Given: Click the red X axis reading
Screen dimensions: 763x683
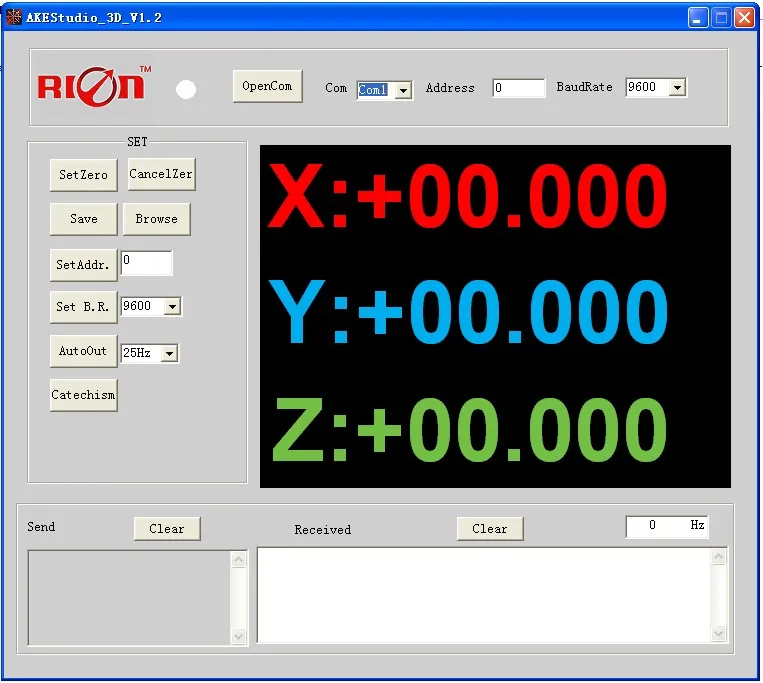Looking at the screenshot, I should point(467,195).
